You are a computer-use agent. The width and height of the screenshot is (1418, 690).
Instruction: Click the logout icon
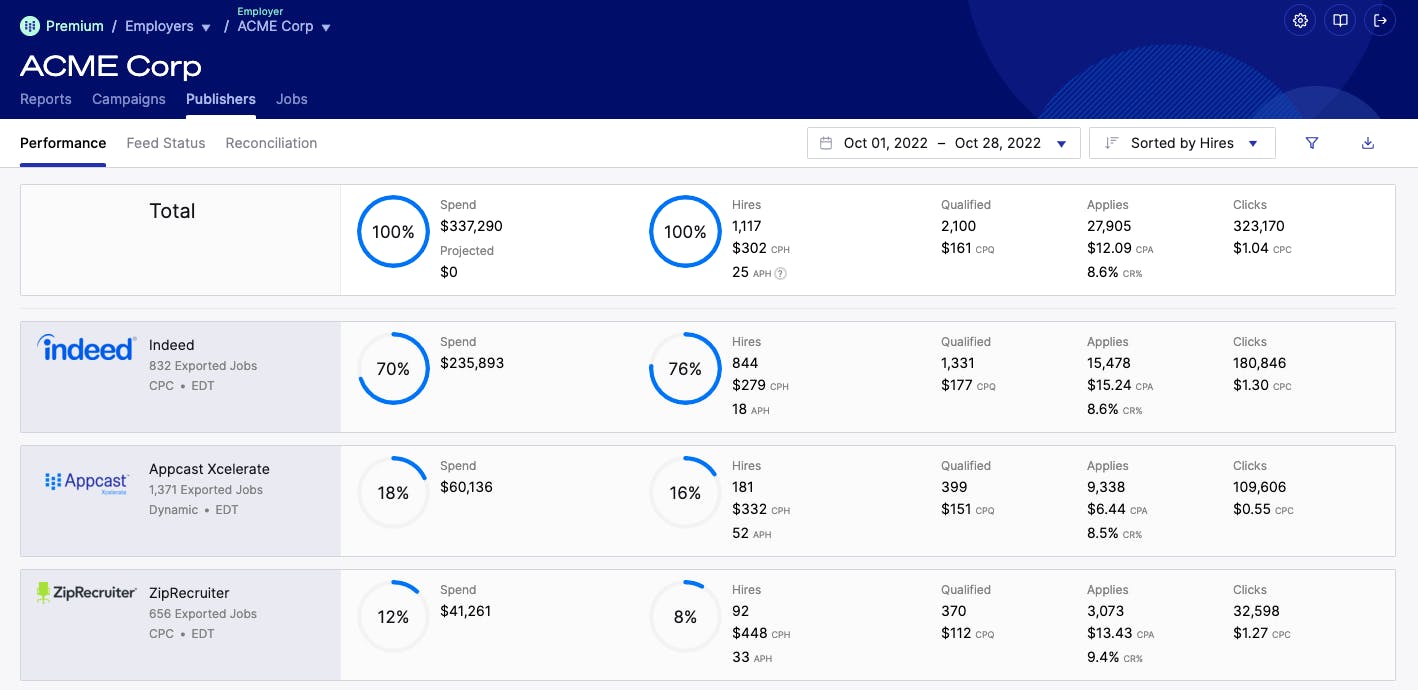1379,20
